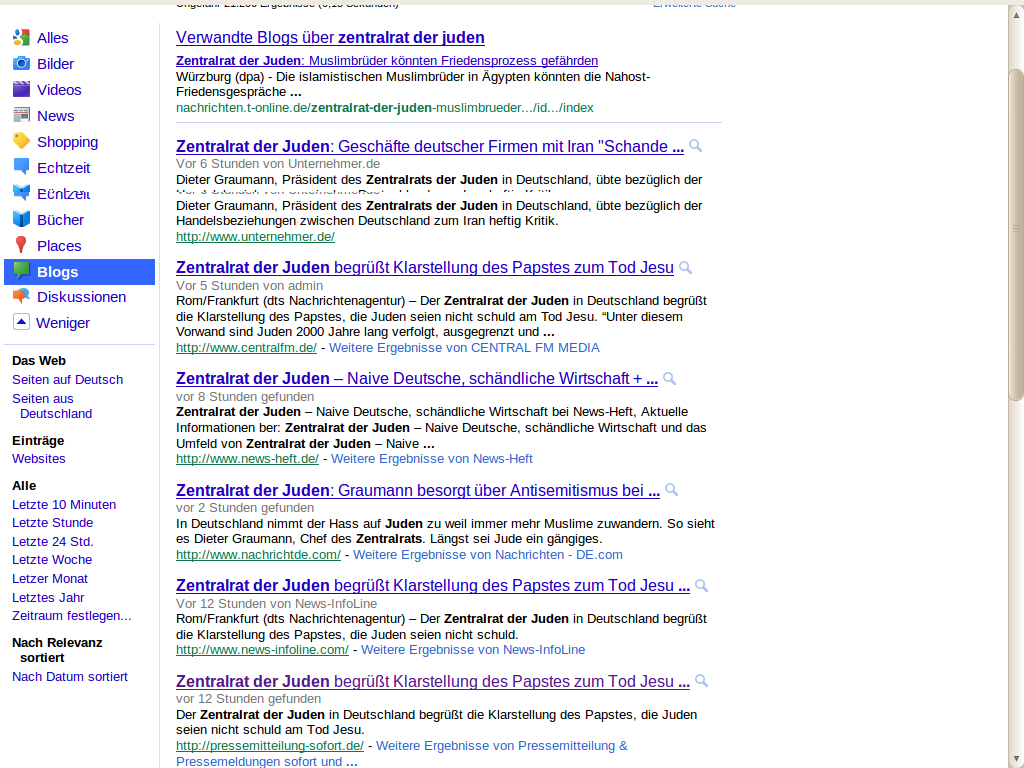Open nachrichtde.com URL link
The height and width of the screenshot is (768, 1024).
pyautogui.click(x=258, y=554)
